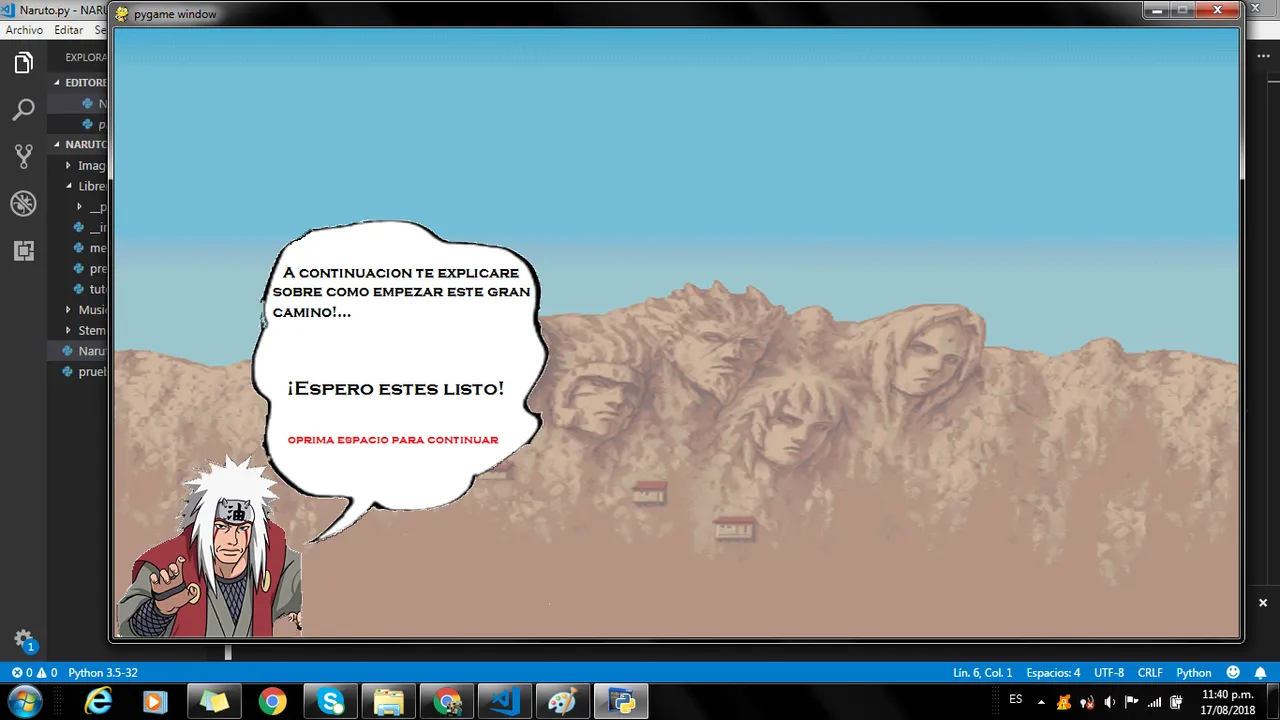This screenshot has width=1280, height=720.
Task: Open File Explorer from taskbar
Action: [389, 702]
